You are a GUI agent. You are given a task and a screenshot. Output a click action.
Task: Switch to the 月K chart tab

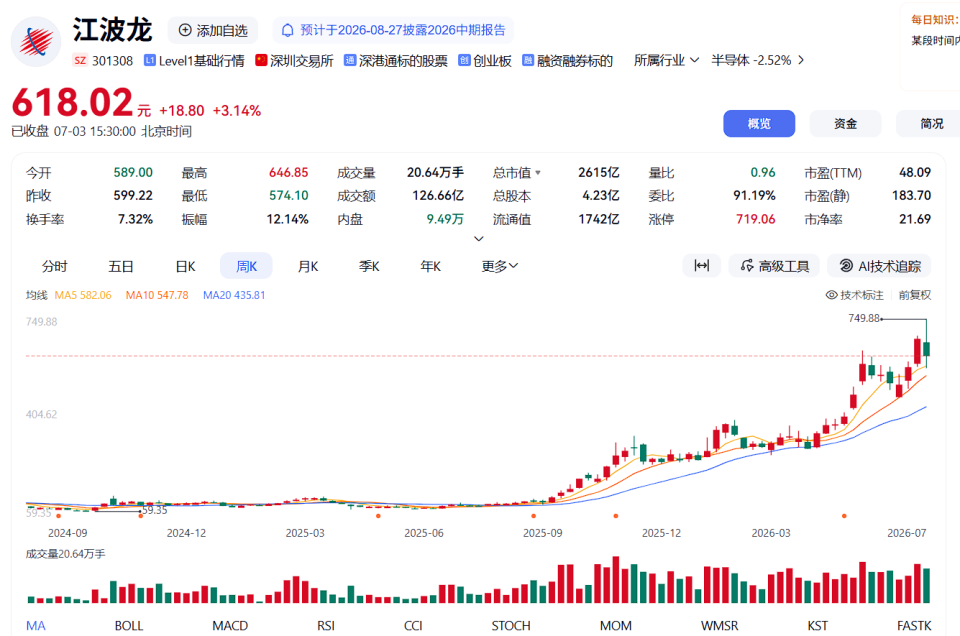click(308, 266)
